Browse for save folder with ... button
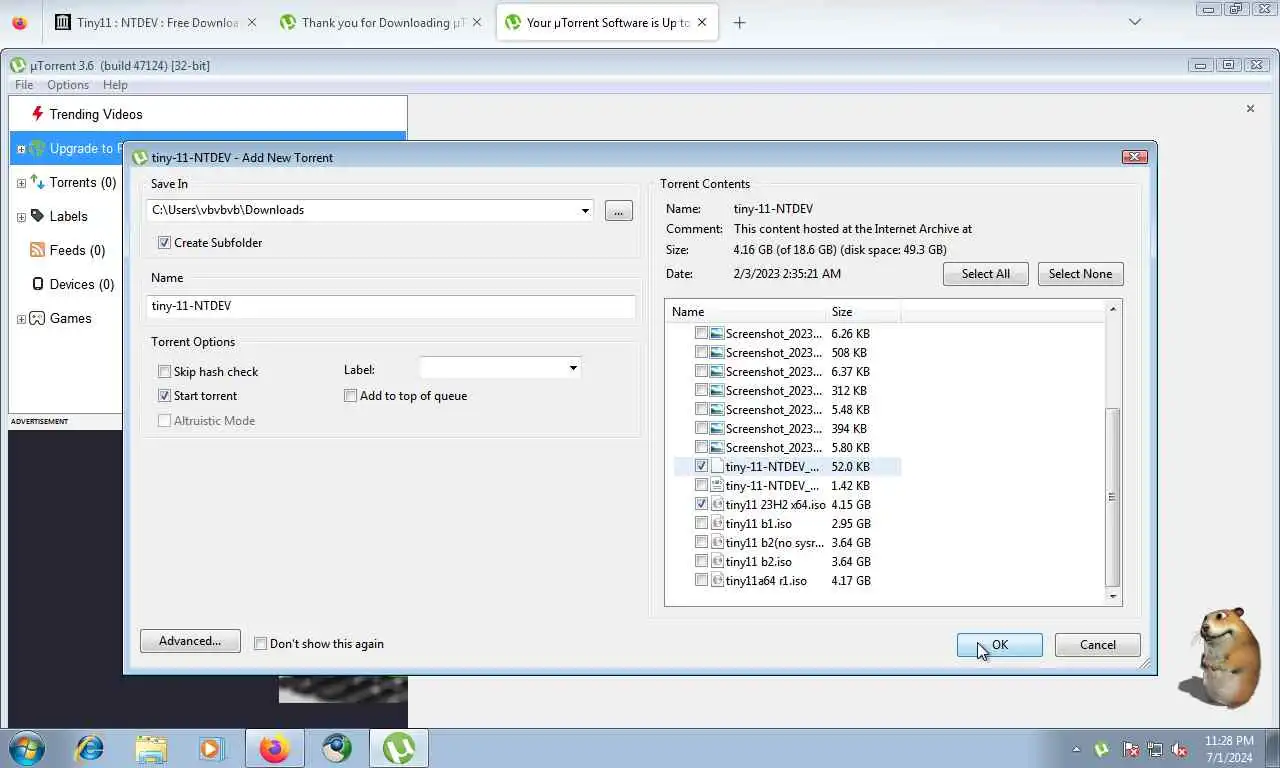This screenshot has width=1280, height=768. coord(619,211)
